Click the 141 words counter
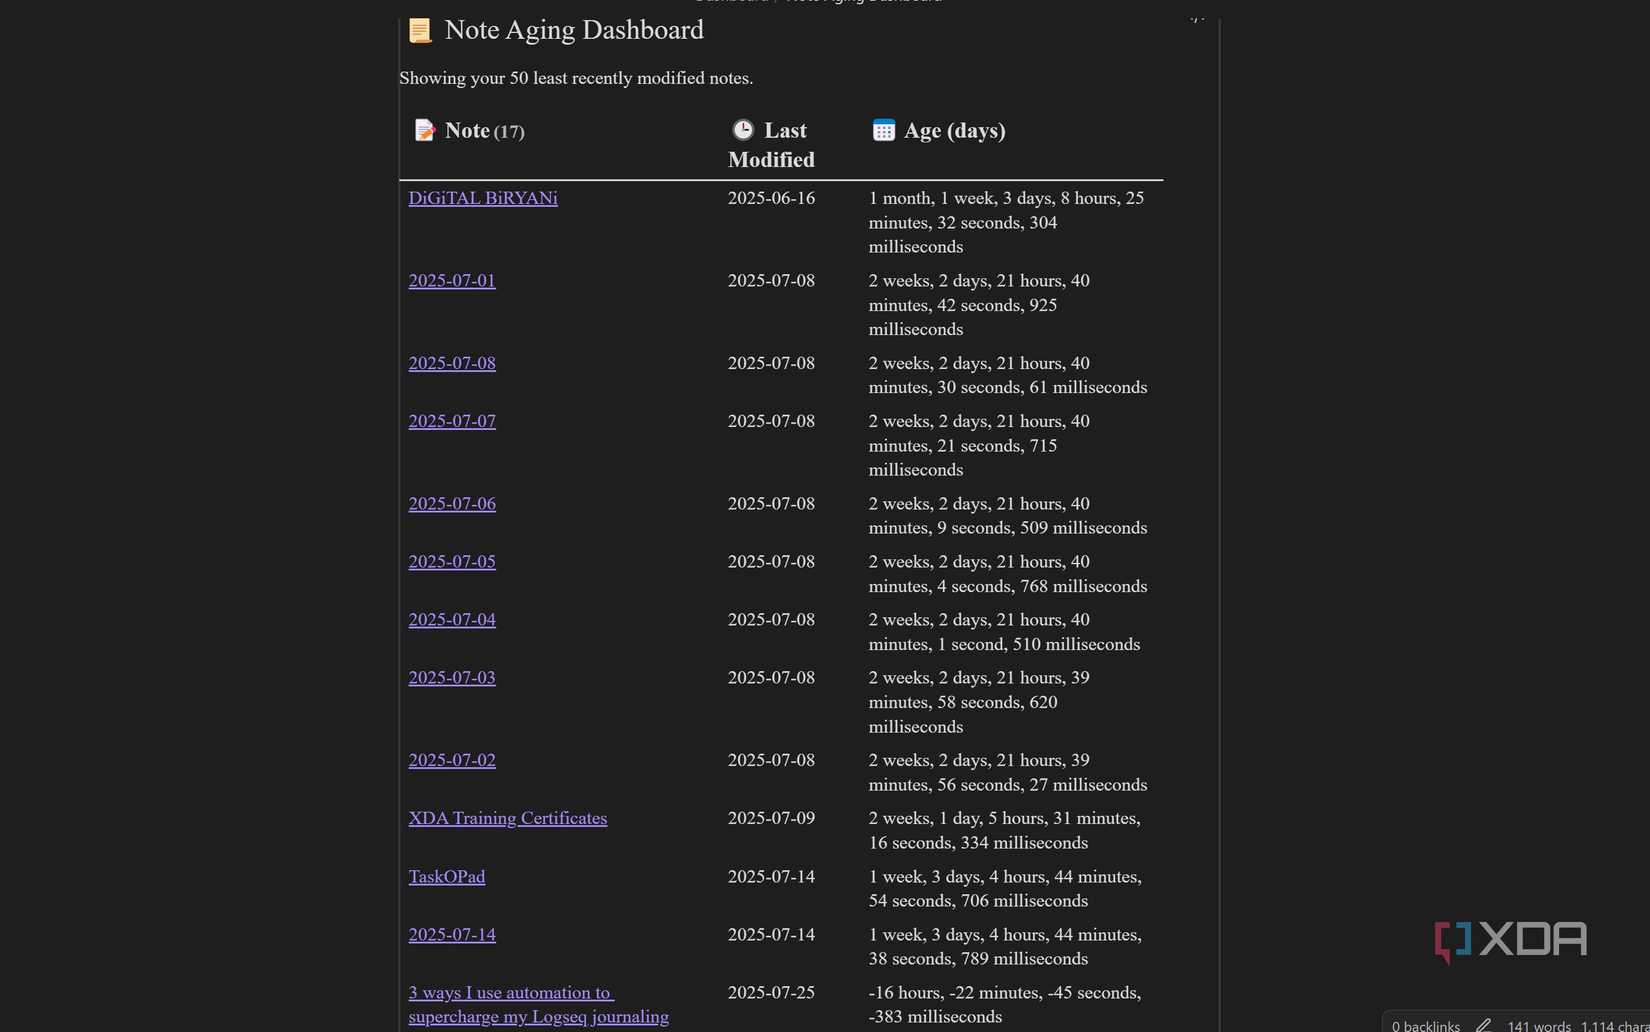The image size is (1650, 1032). tap(1537, 1026)
